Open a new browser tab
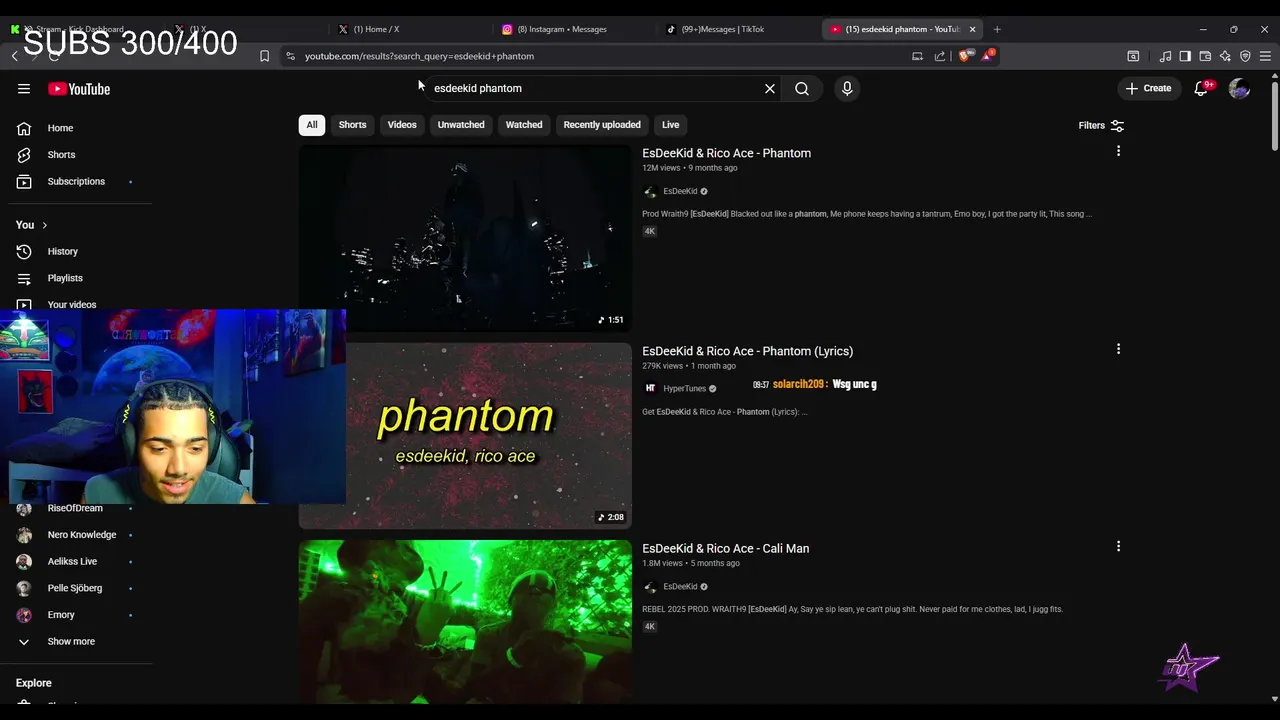This screenshot has height=720, width=1280. pyautogui.click(x=997, y=29)
